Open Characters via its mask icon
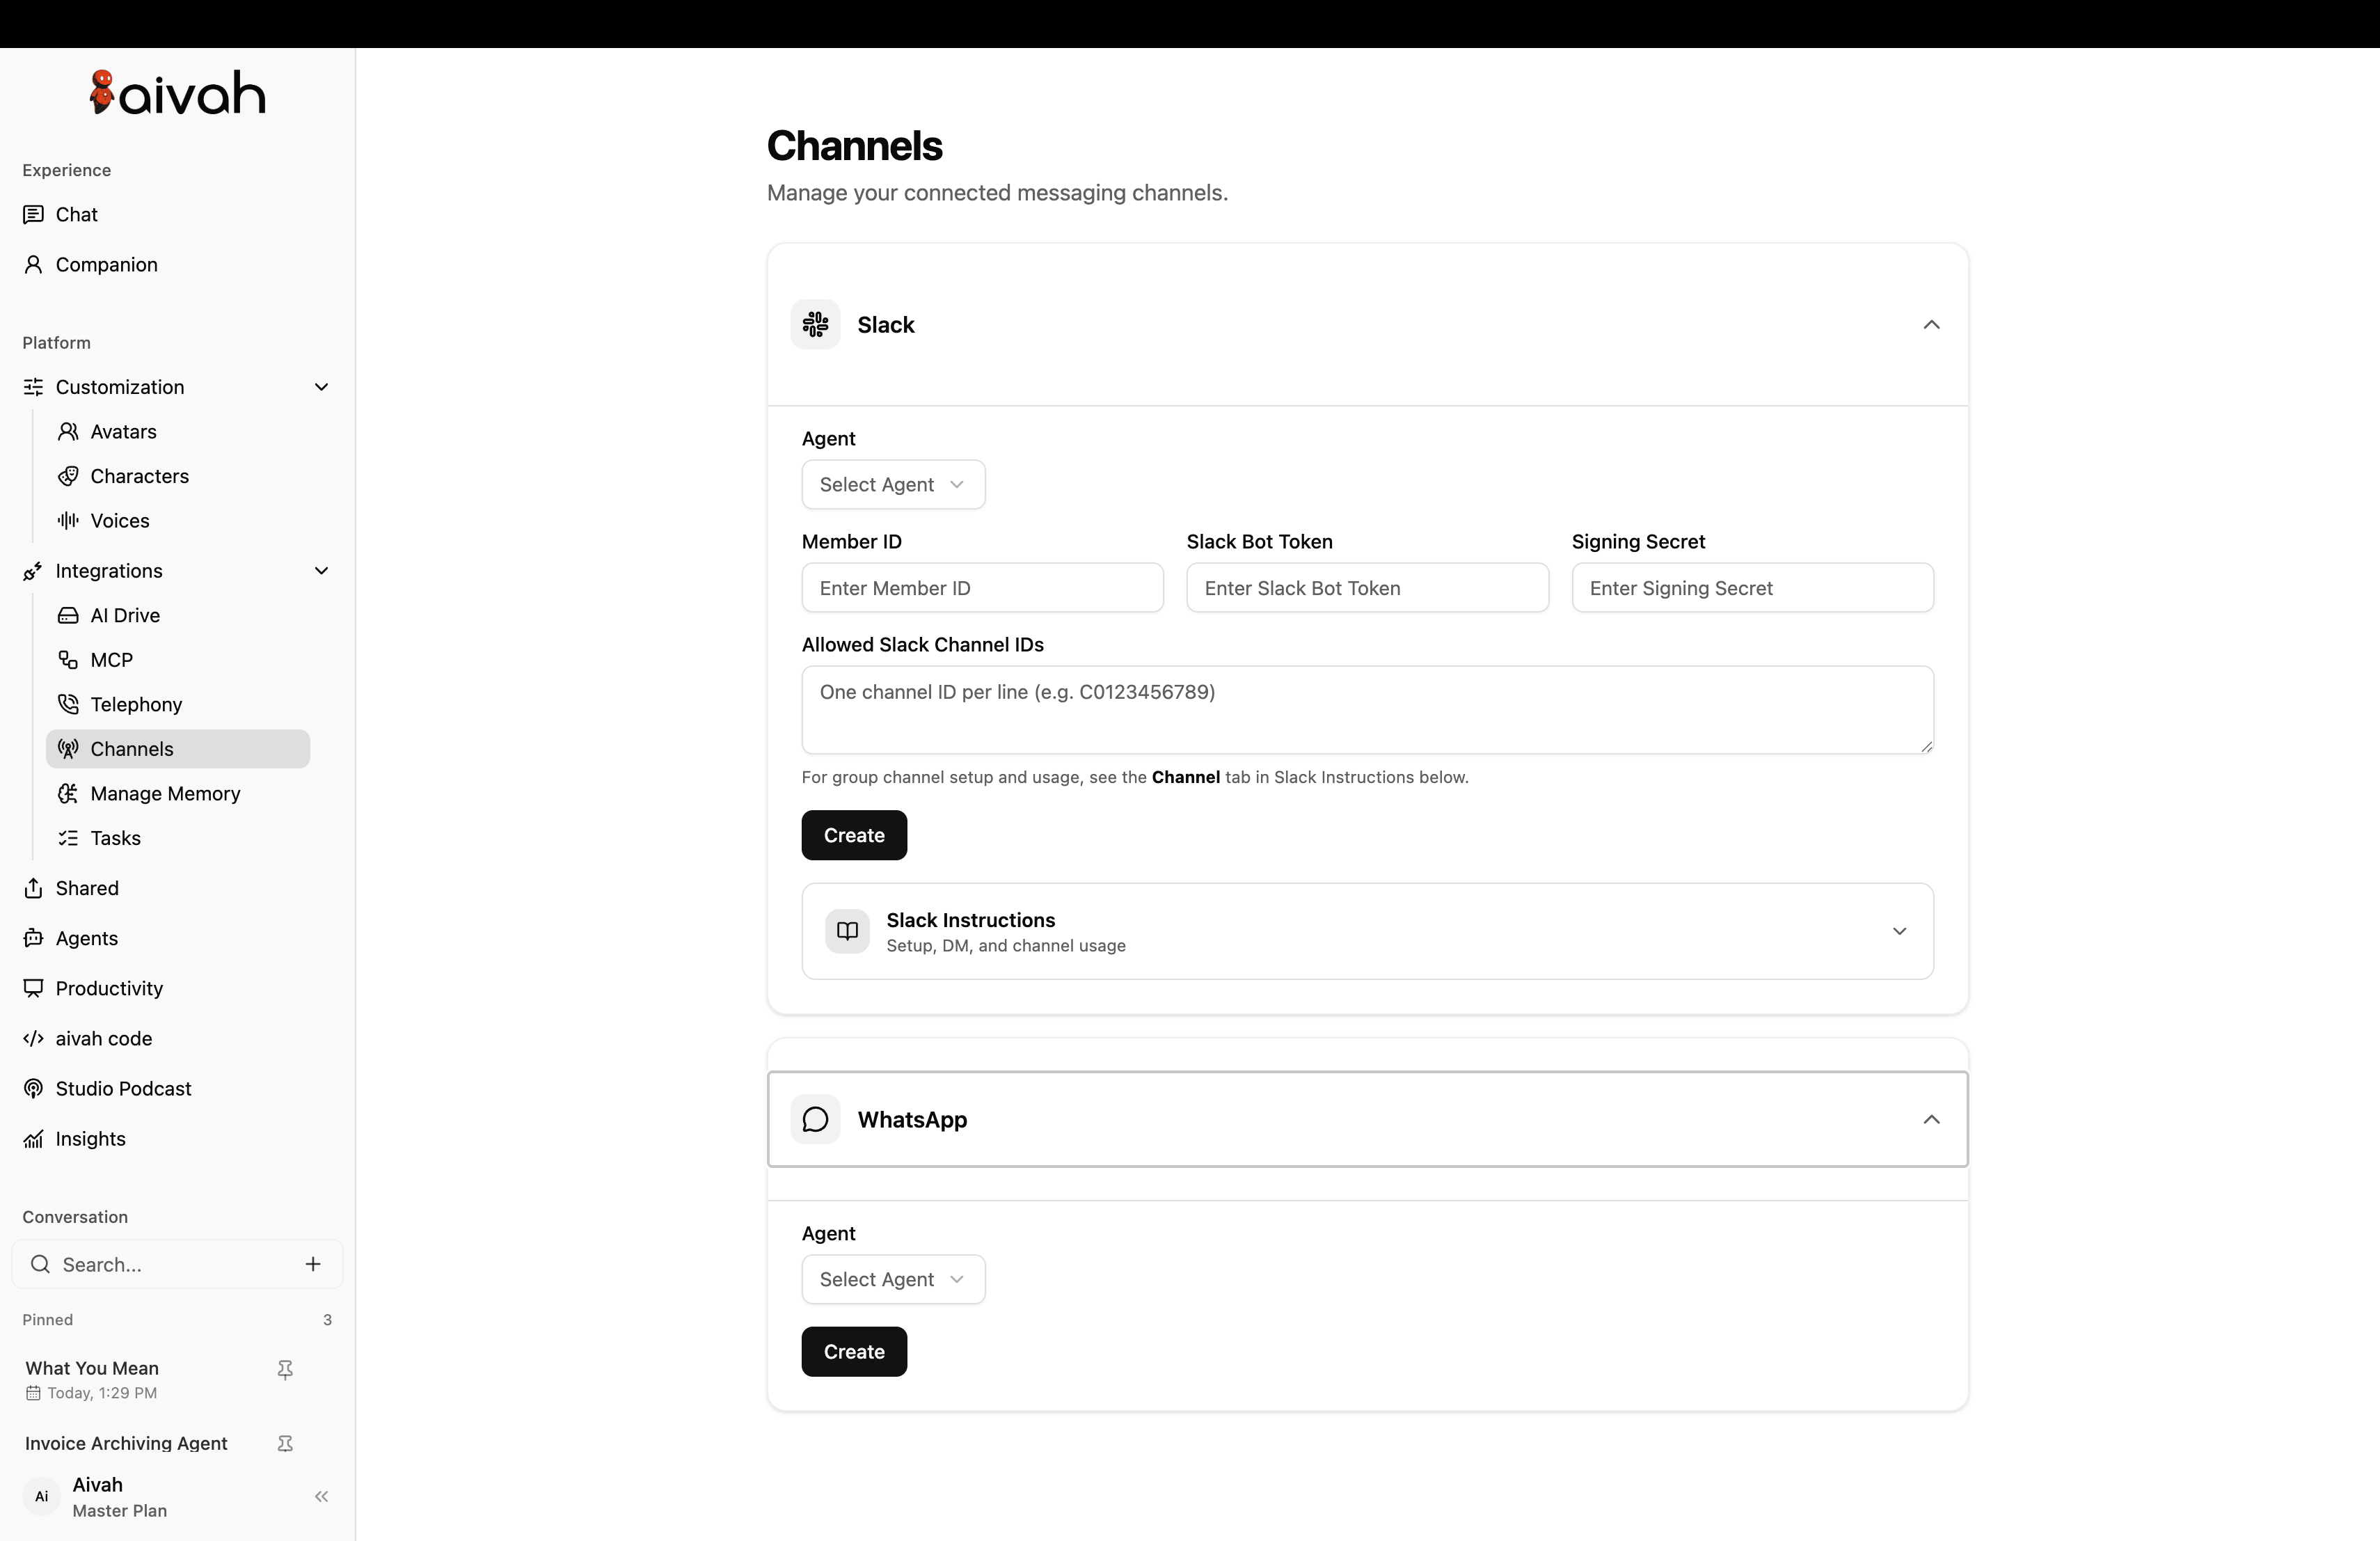 68,476
